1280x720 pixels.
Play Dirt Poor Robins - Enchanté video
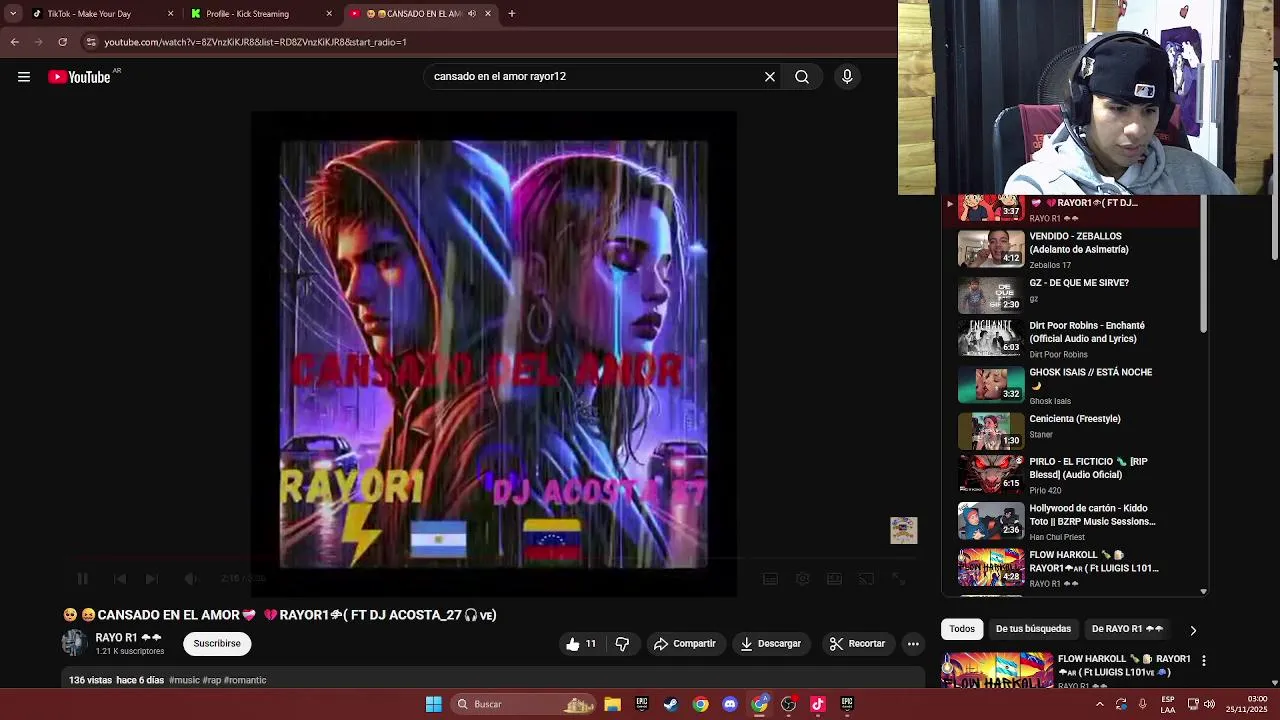pos(1070,339)
